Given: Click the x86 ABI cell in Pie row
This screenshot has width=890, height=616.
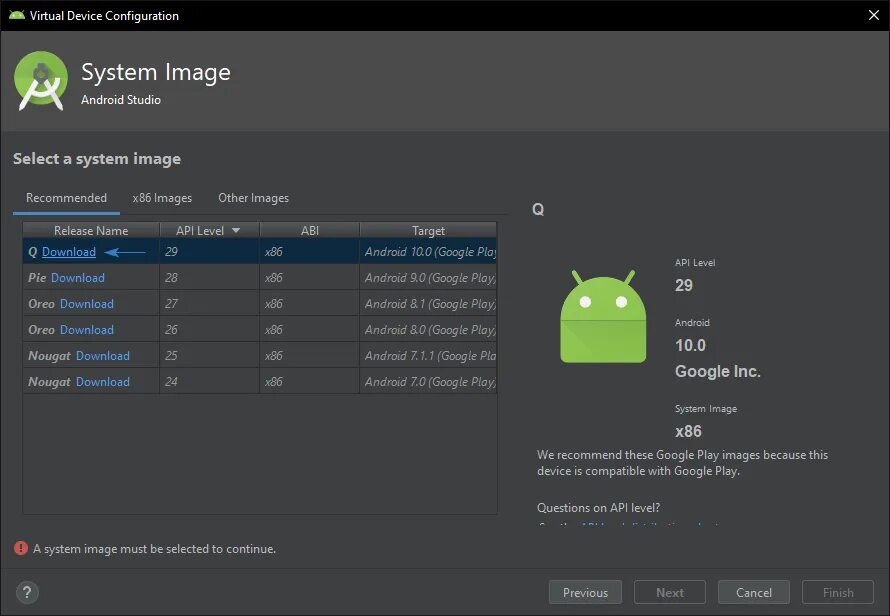Looking at the screenshot, I should click(x=310, y=278).
